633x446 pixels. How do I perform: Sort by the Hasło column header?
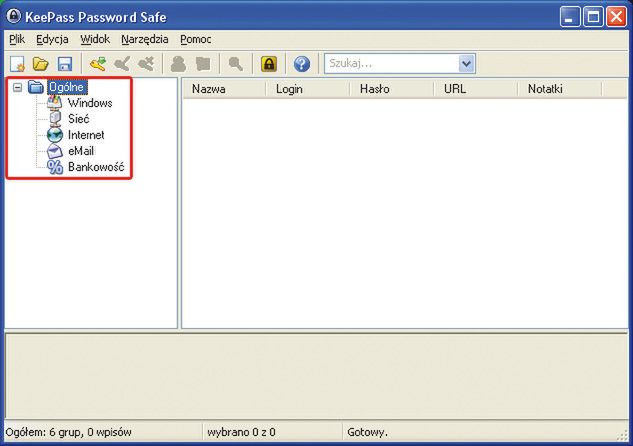[x=392, y=89]
